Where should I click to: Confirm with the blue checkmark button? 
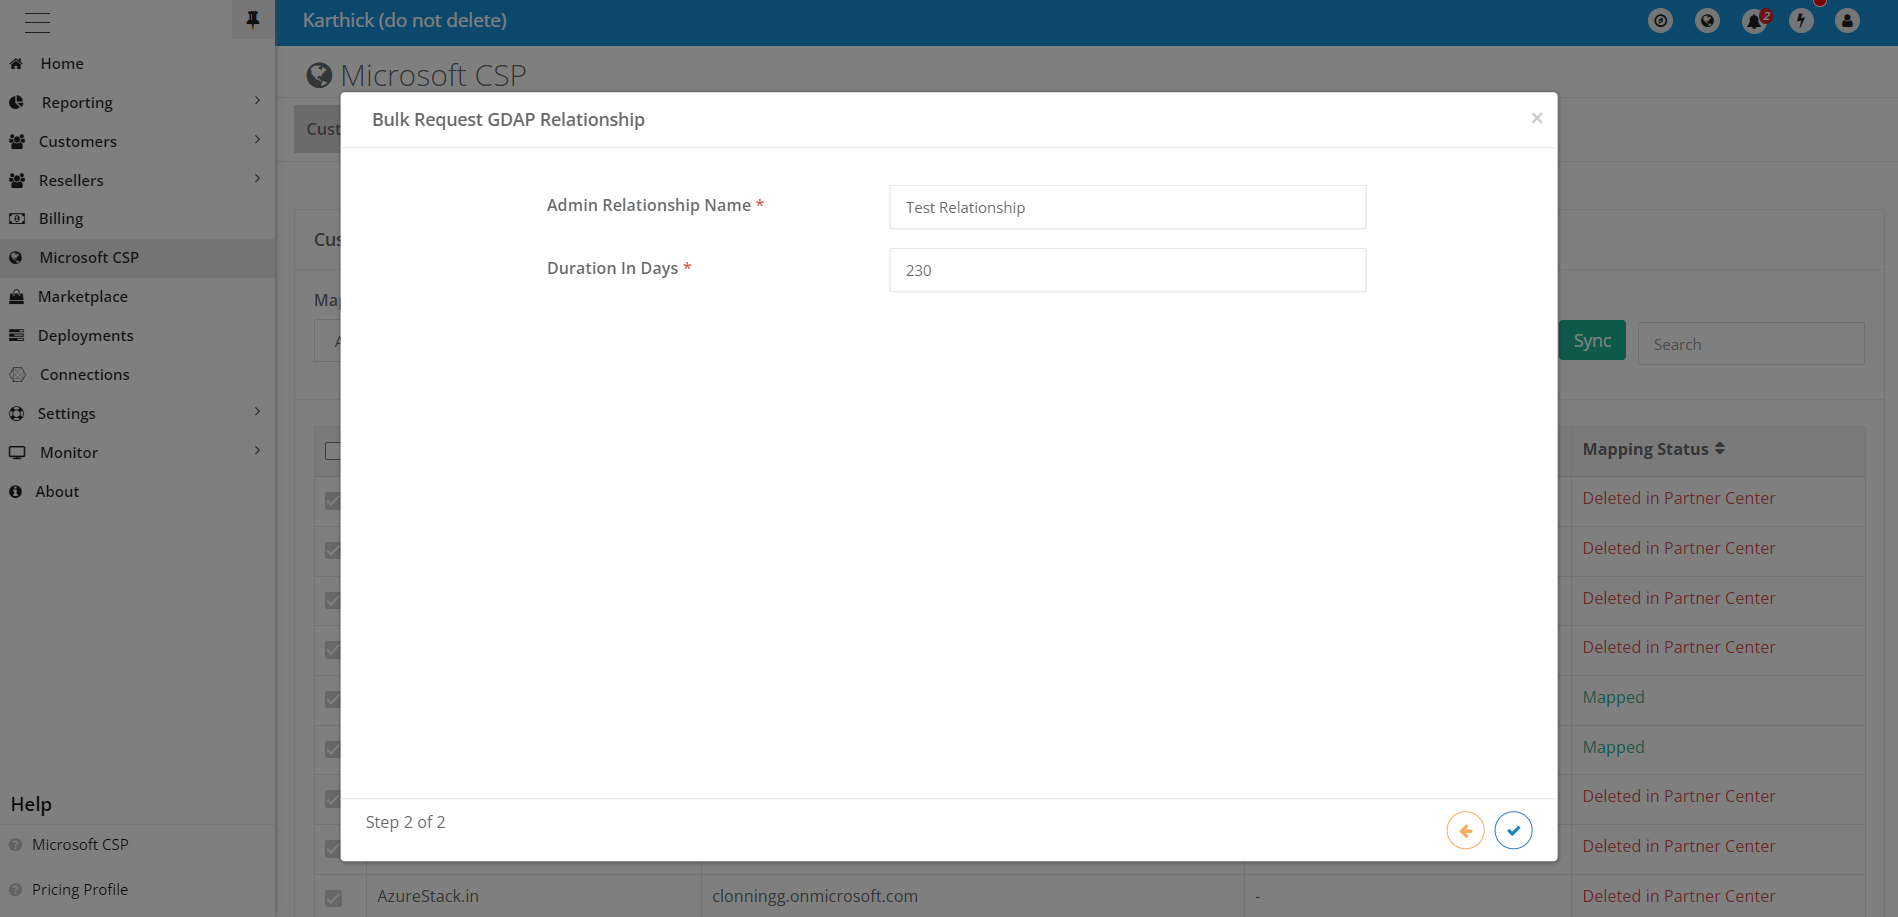tap(1513, 830)
